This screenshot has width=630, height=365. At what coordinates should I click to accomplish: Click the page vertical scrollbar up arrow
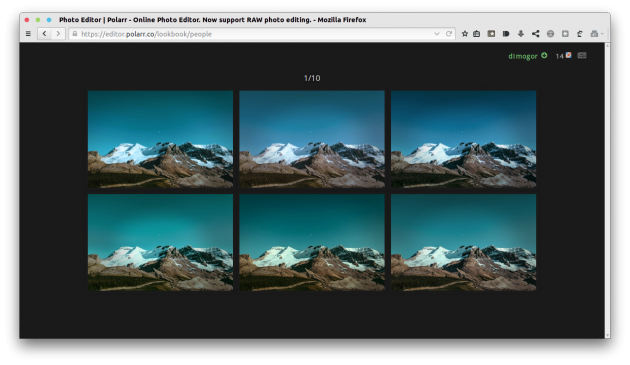608,45
